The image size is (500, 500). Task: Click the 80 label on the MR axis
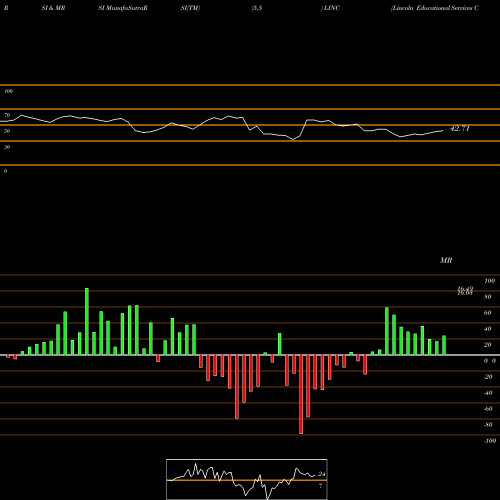488,297
